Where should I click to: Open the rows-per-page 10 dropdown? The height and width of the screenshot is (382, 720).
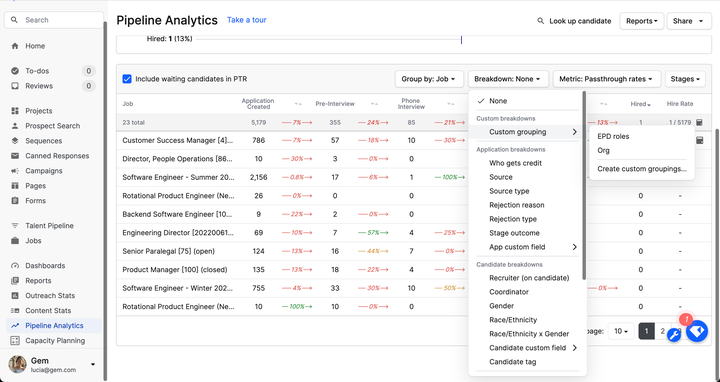[621, 331]
